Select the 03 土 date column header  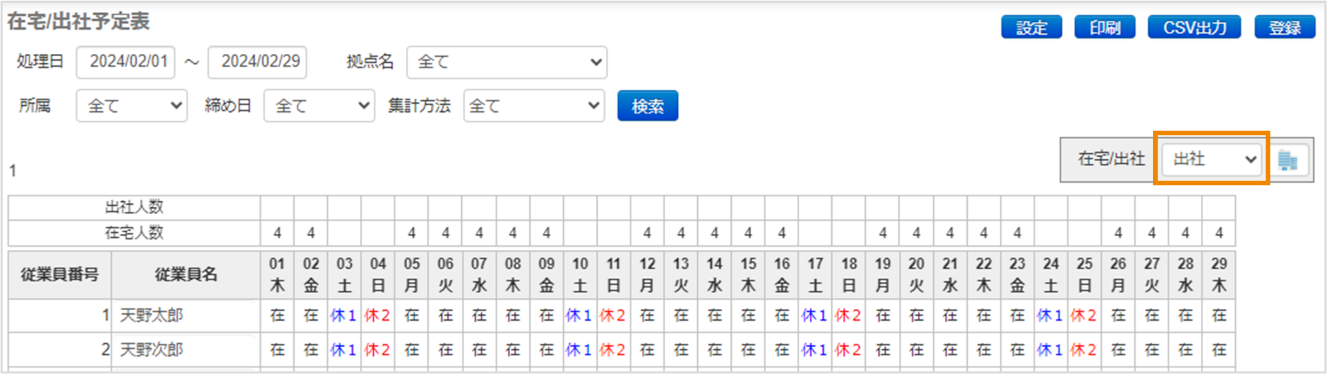pos(344,275)
